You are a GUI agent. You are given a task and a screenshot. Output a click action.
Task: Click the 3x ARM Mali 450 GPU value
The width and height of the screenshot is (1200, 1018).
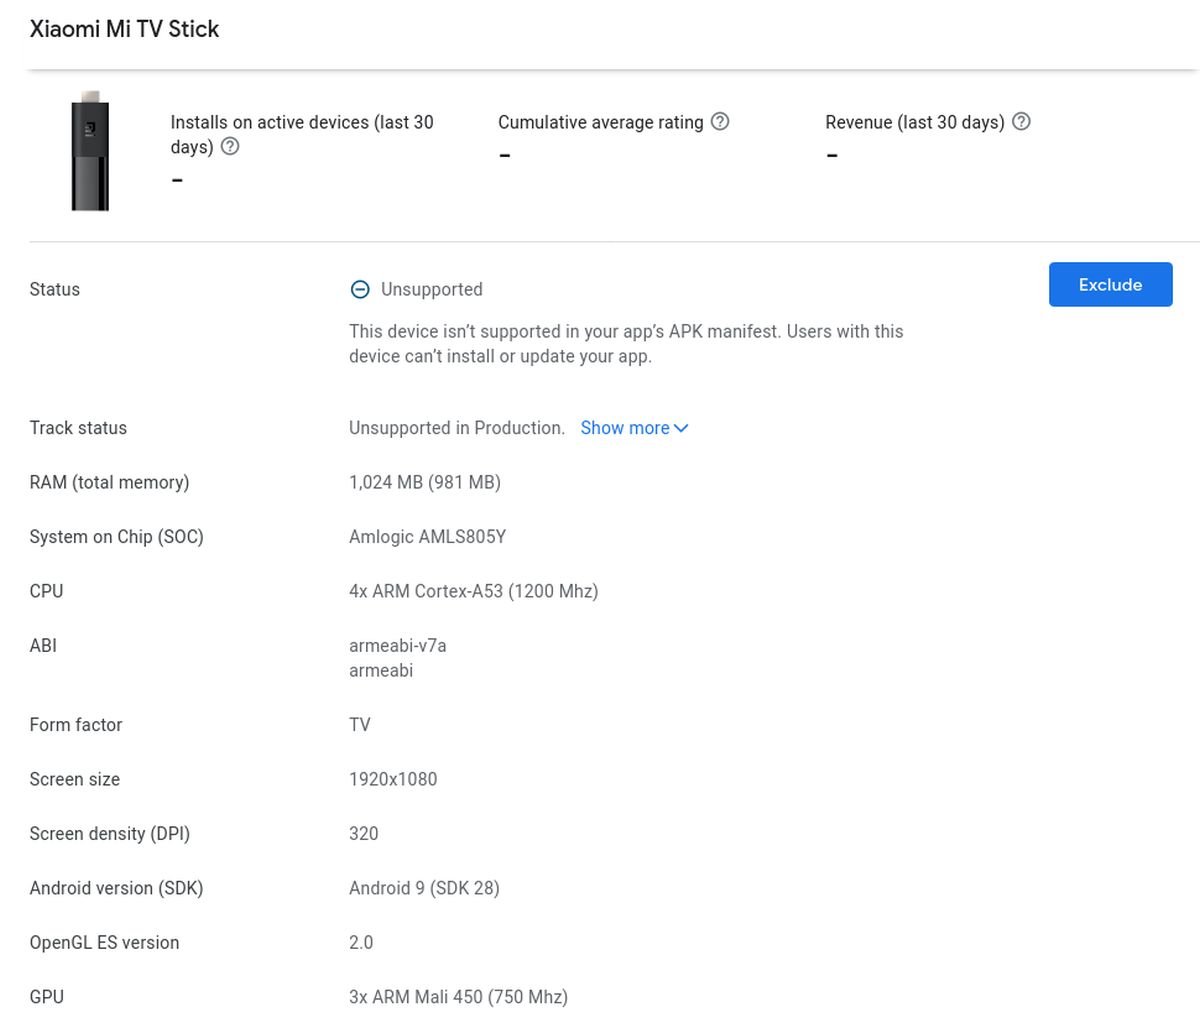(458, 997)
